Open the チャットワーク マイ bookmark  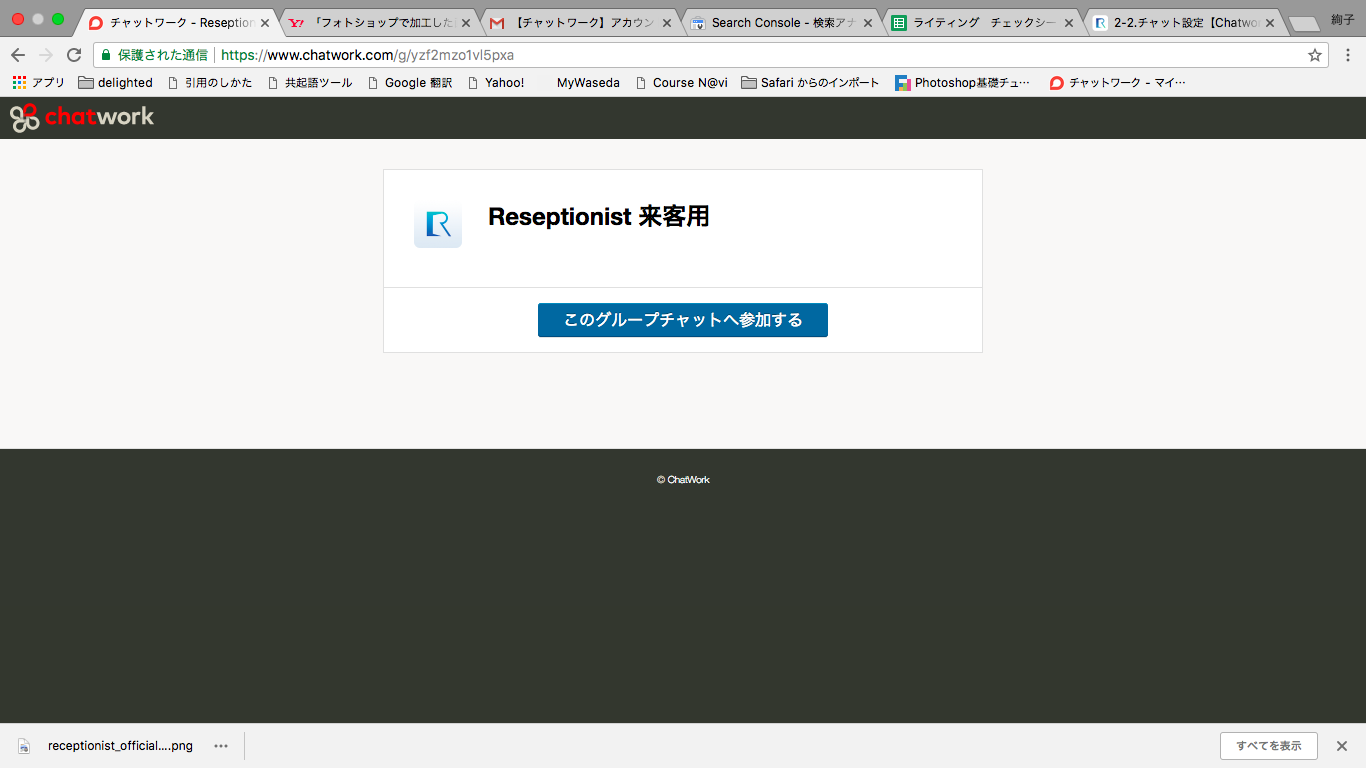point(1117,83)
